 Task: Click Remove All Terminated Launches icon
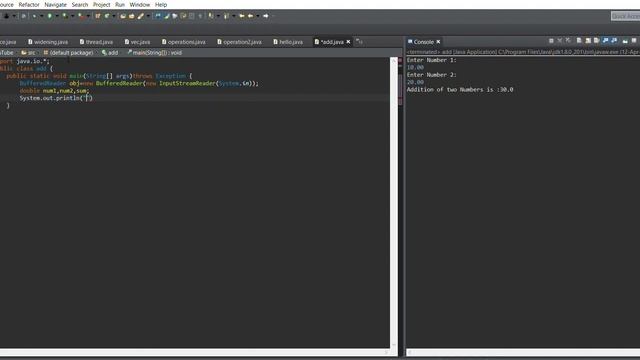[568, 40]
